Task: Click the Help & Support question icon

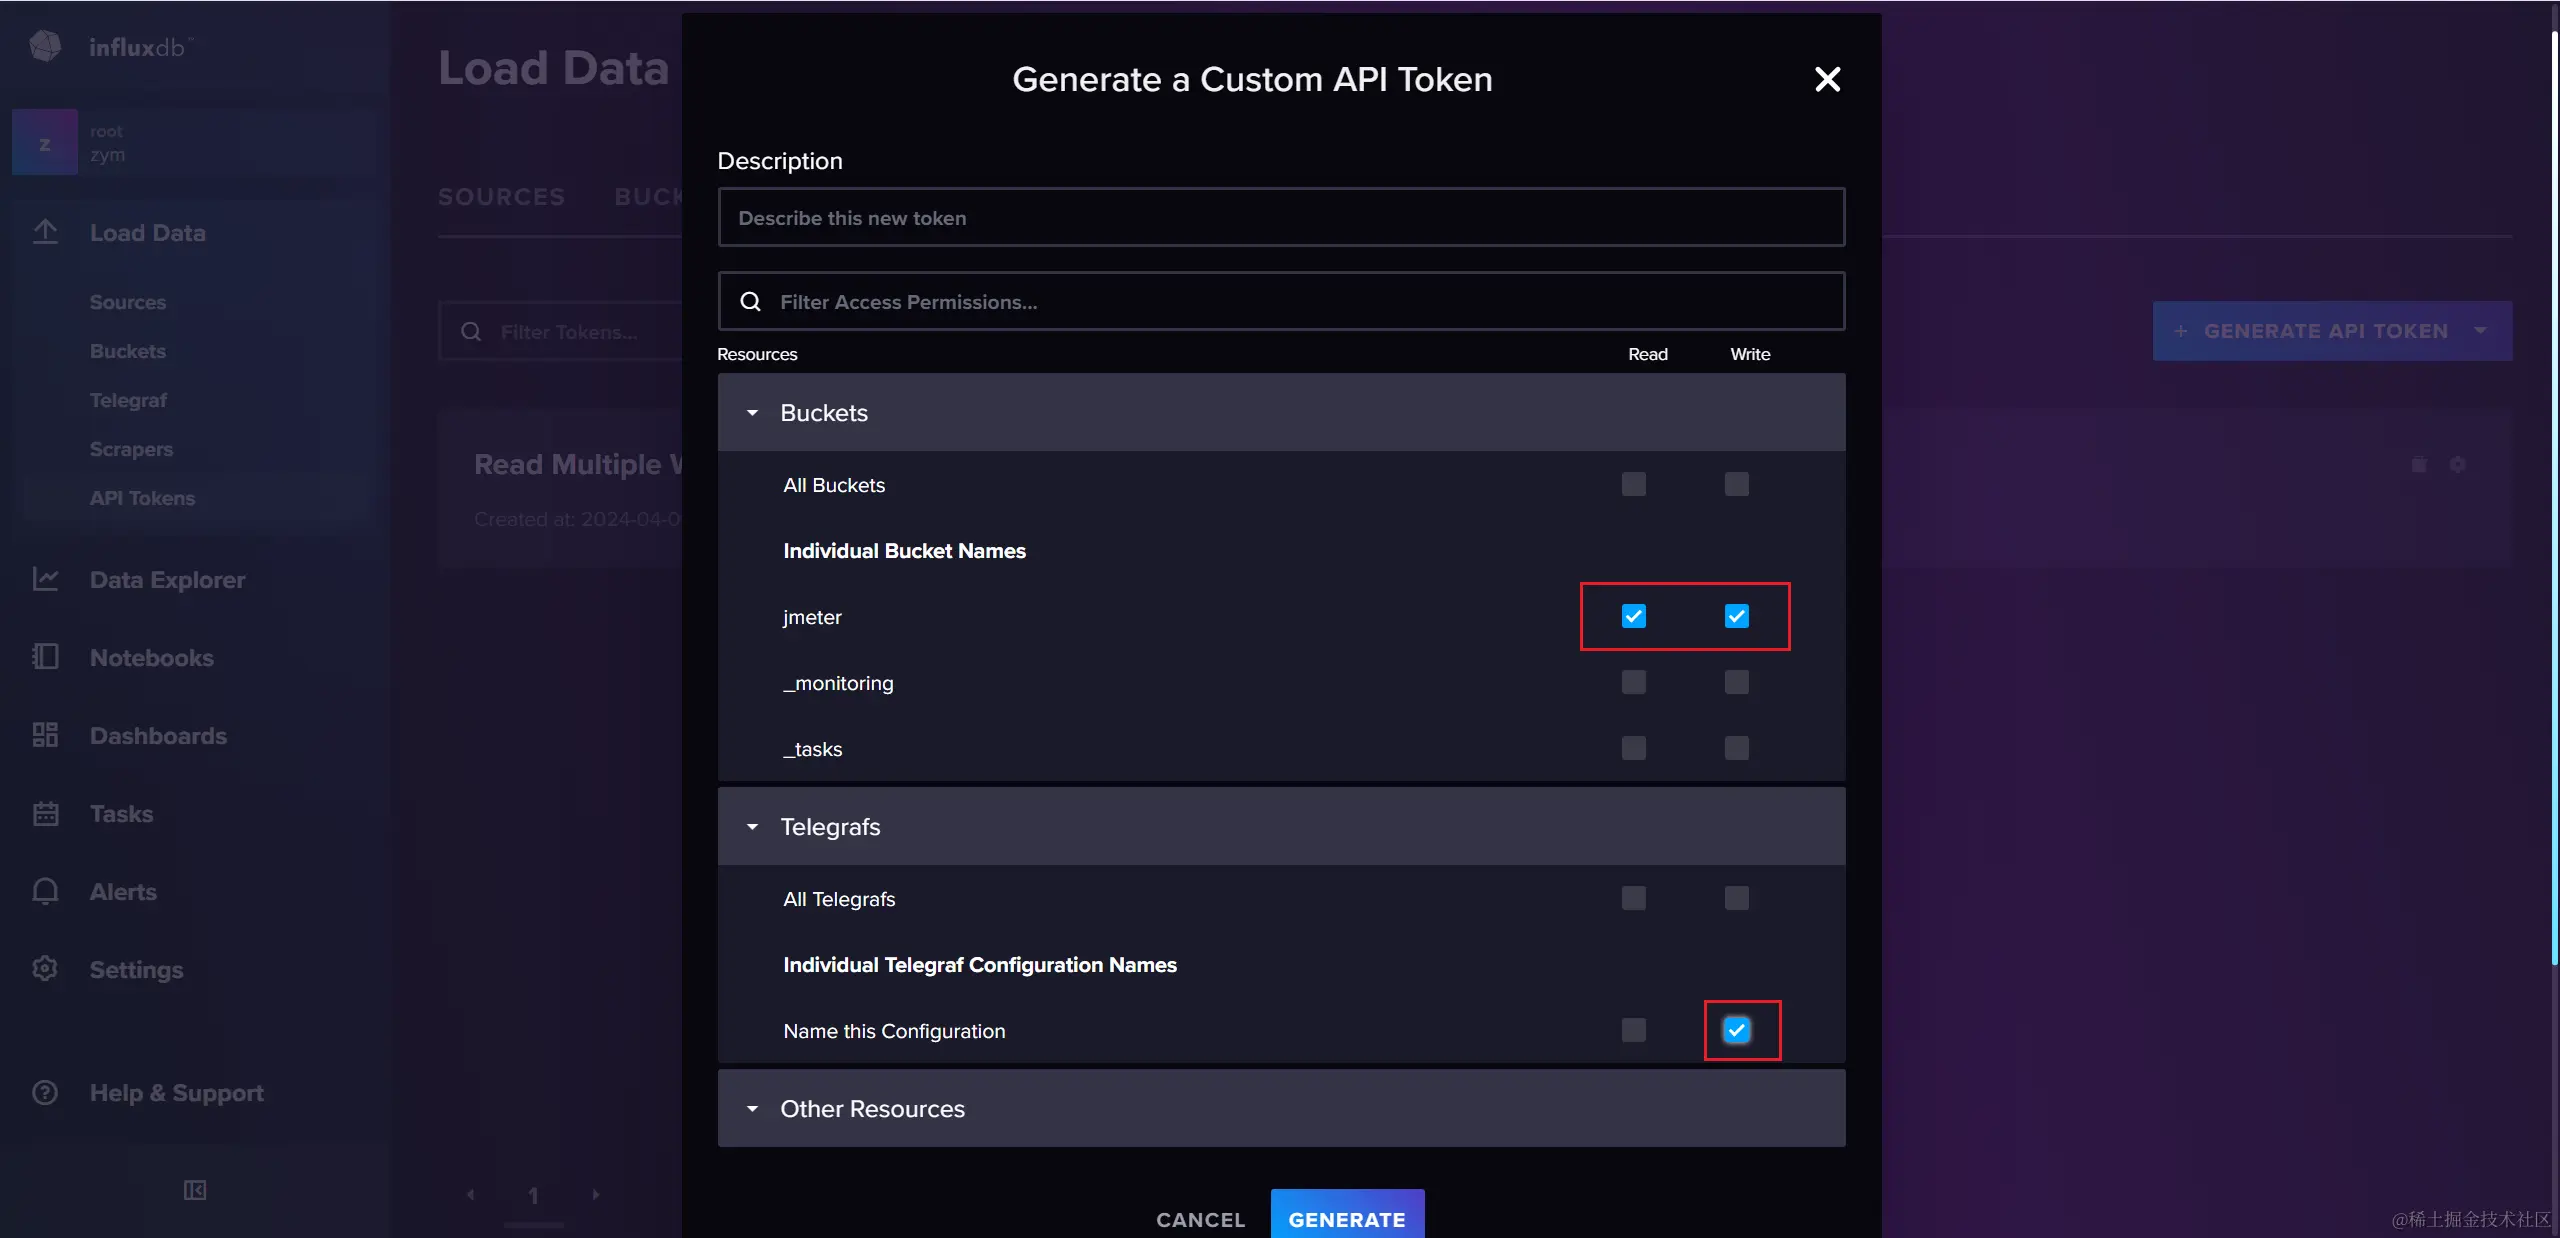Action: 45,1092
